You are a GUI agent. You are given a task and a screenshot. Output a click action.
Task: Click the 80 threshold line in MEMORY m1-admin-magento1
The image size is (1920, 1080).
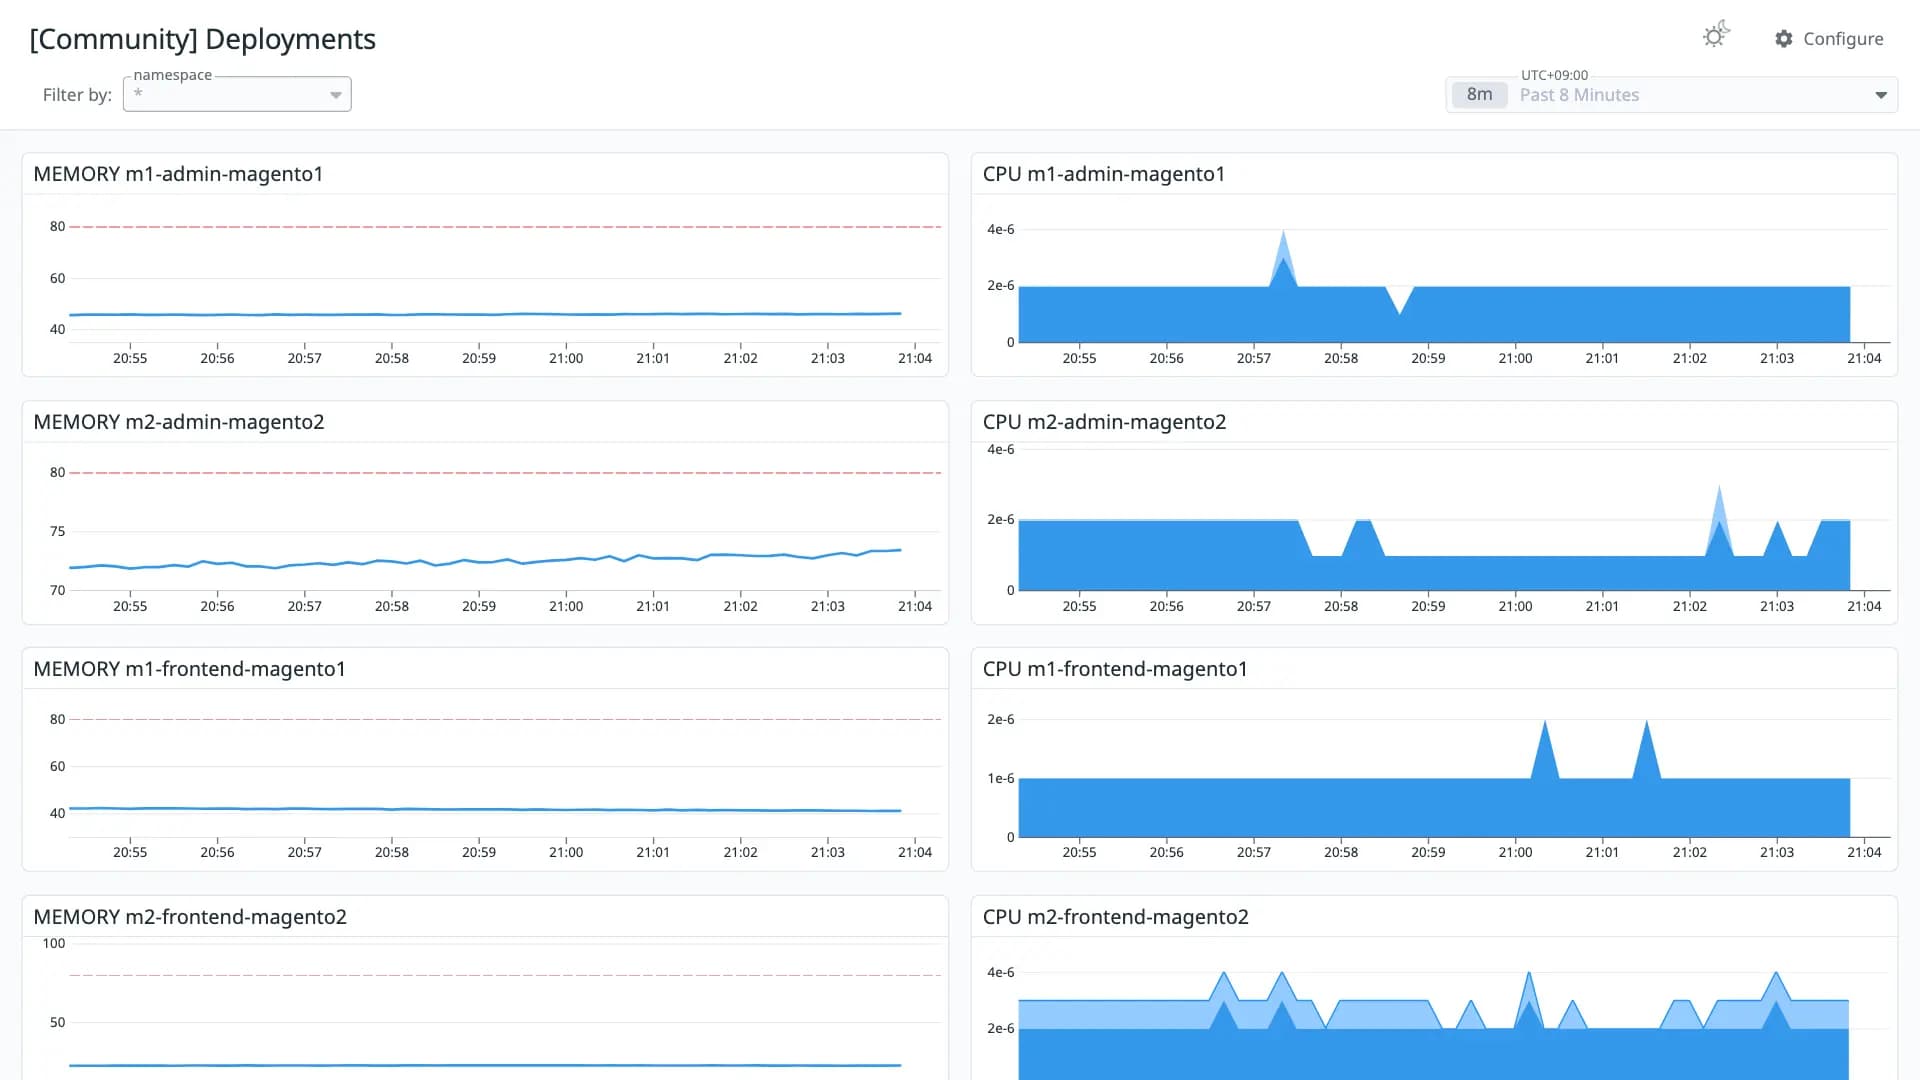(505, 227)
